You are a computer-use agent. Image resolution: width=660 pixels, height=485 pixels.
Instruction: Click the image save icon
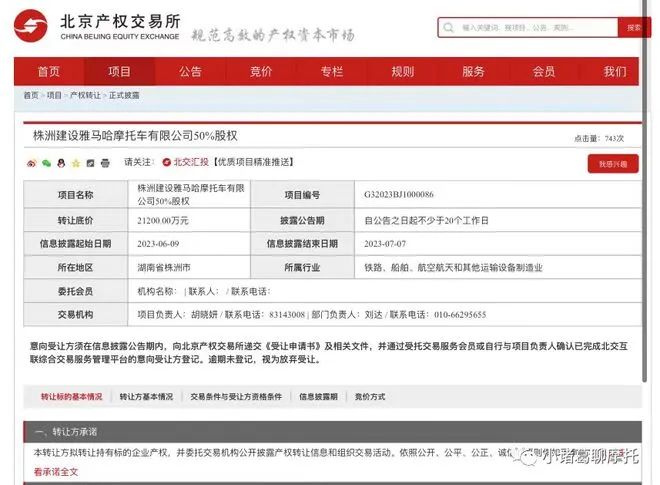click(x=90, y=163)
